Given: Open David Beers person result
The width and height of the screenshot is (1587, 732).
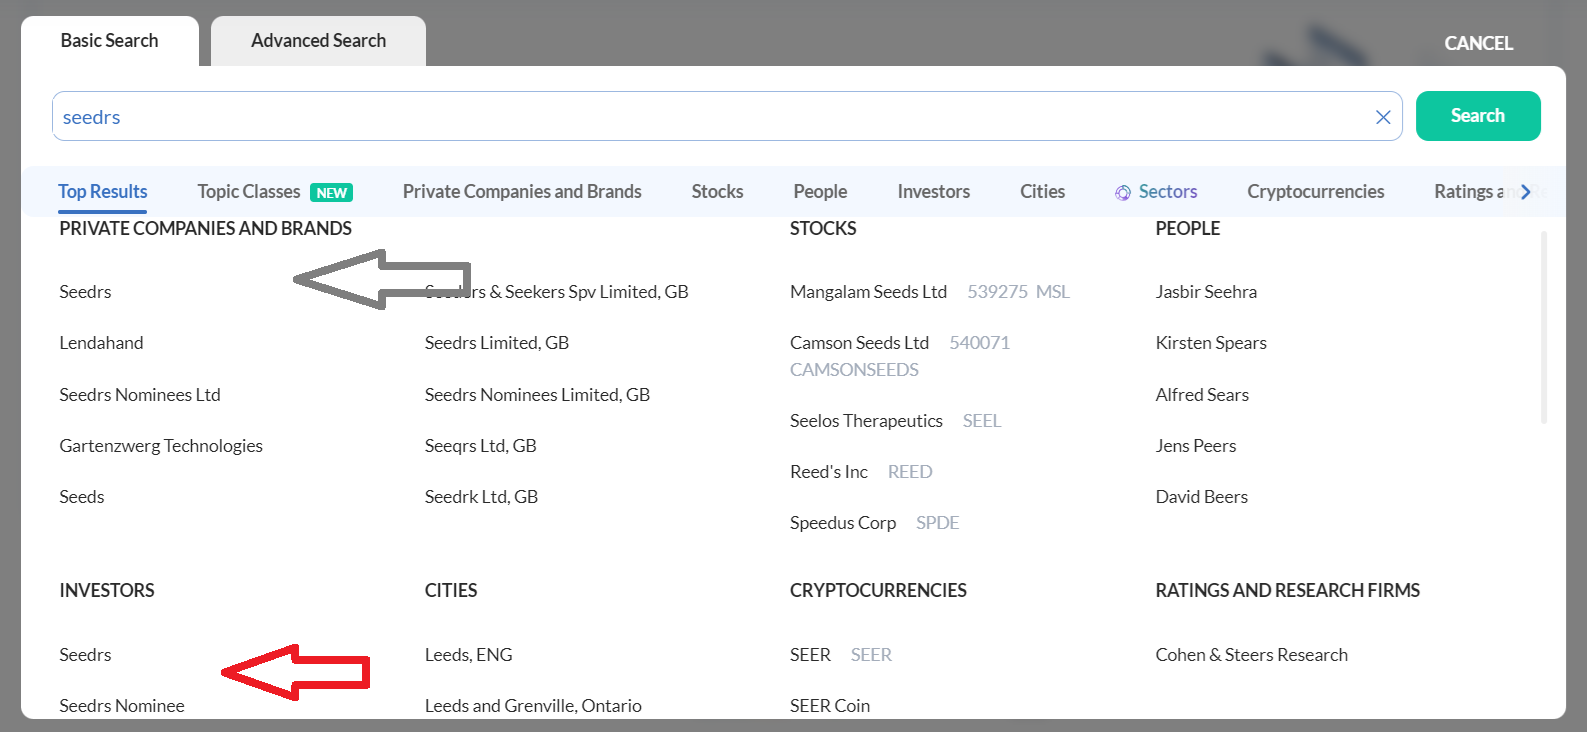Looking at the screenshot, I should point(1202,497).
